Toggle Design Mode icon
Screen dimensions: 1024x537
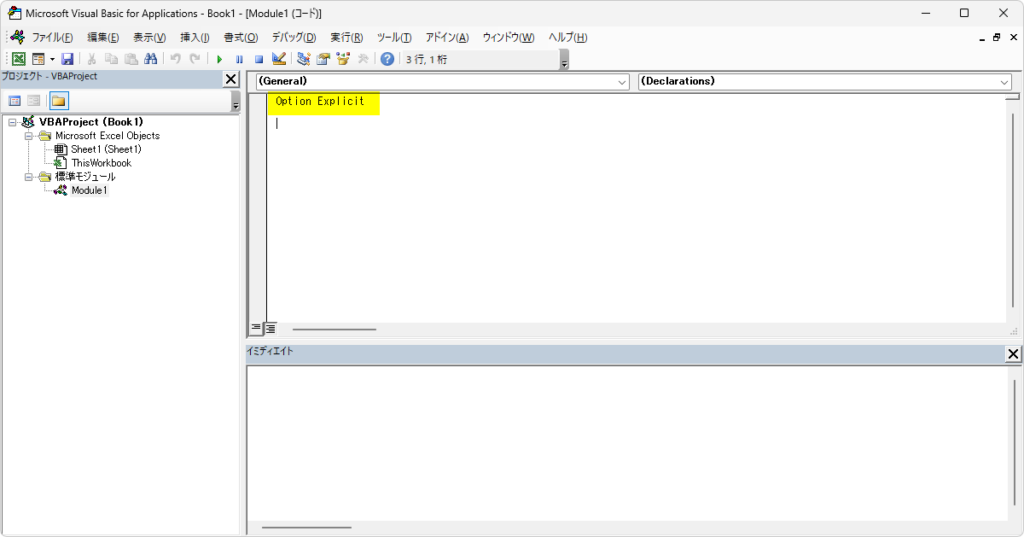point(279,59)
